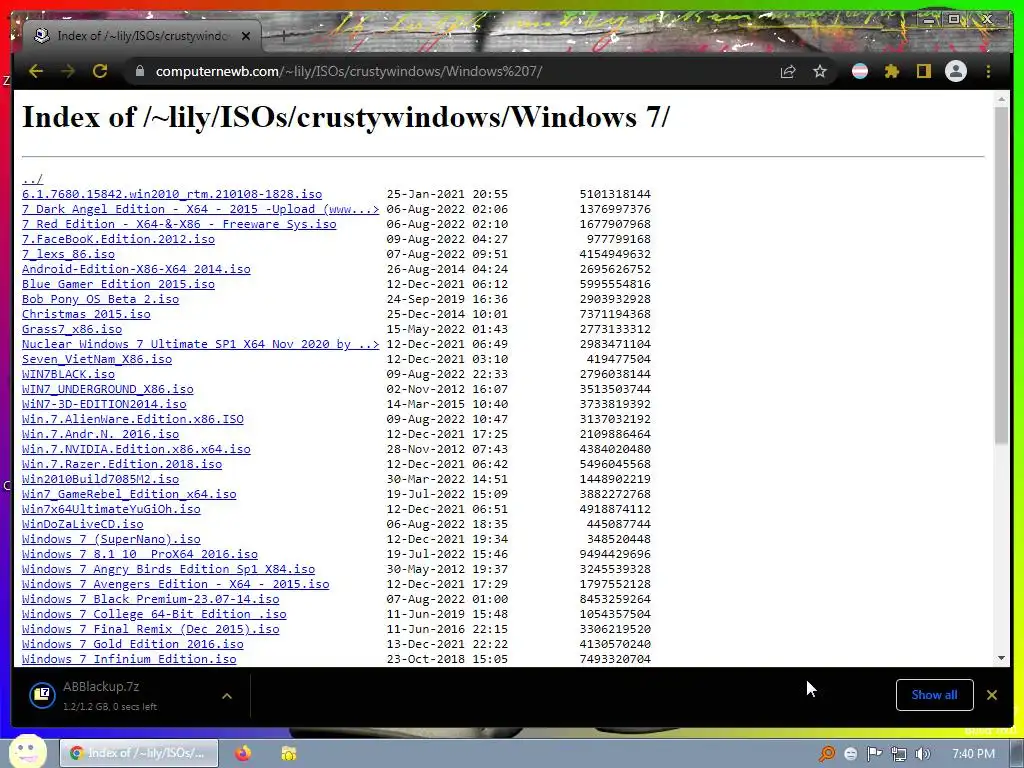The height and width of the screenshot is (768, 1024).
Task: Open the ABBlackup.7z download file icon
Action: click(42, 694)
